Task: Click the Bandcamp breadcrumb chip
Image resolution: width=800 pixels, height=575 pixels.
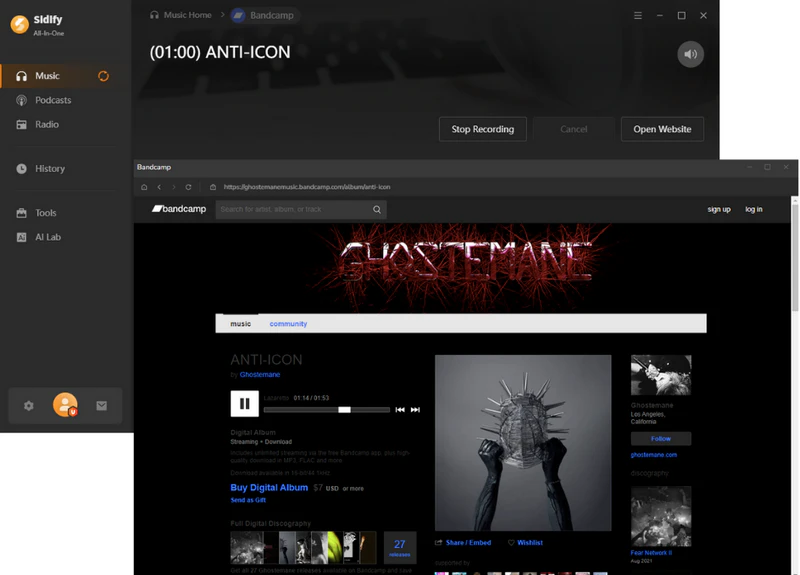Action: point(264,15)
